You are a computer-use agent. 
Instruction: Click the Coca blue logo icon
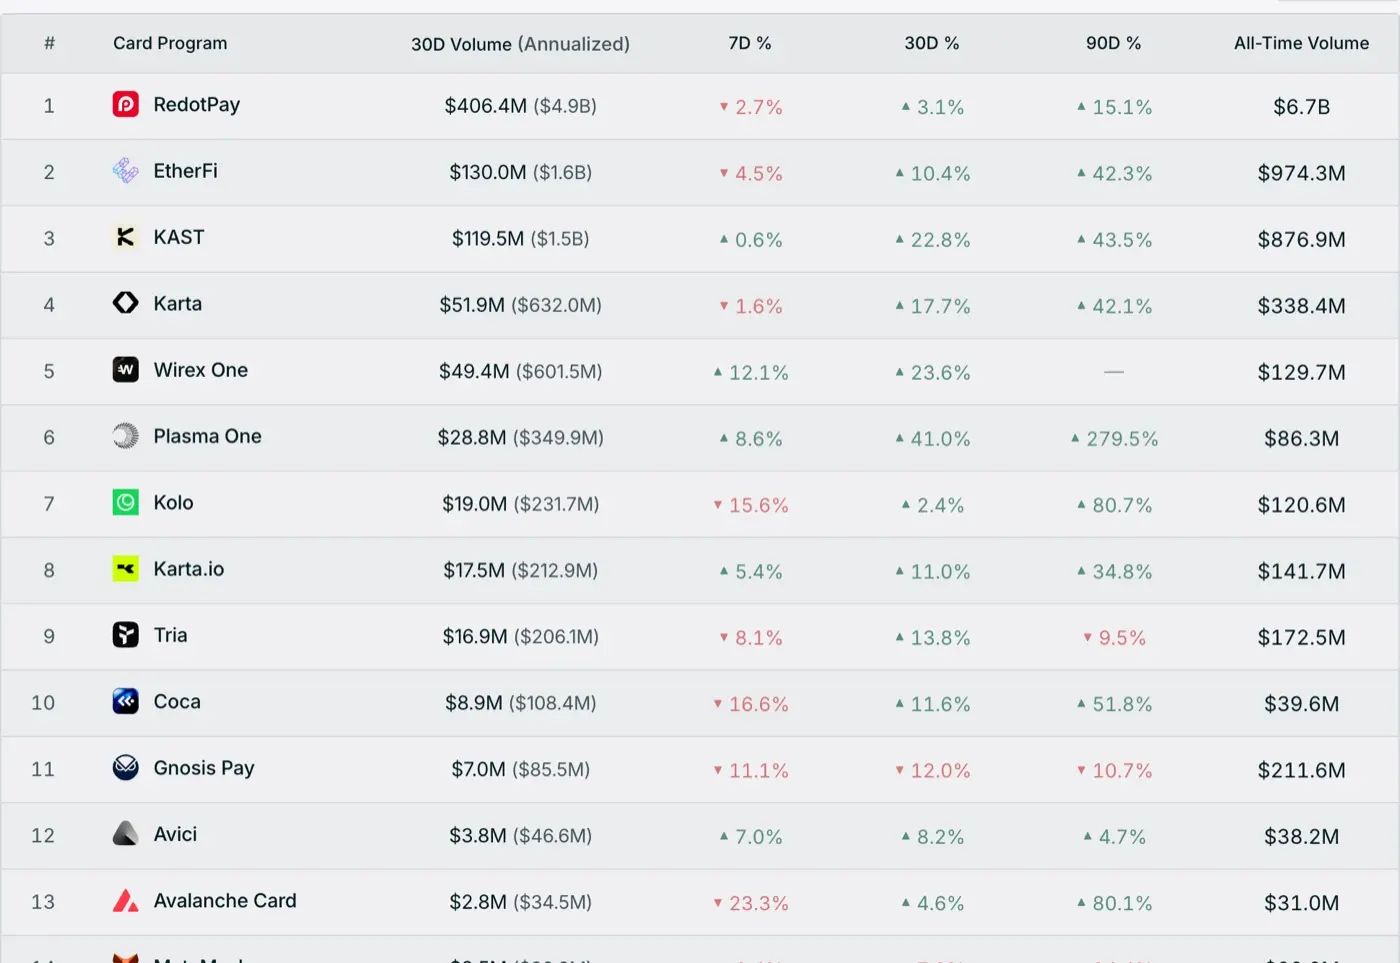(126, 701)
